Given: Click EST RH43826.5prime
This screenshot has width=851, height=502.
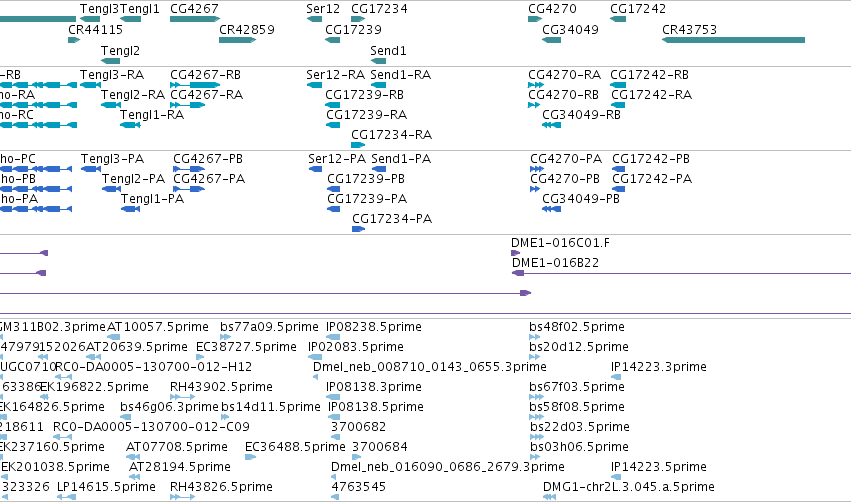Looking at the screenshot, I should (x=221, y=487).
